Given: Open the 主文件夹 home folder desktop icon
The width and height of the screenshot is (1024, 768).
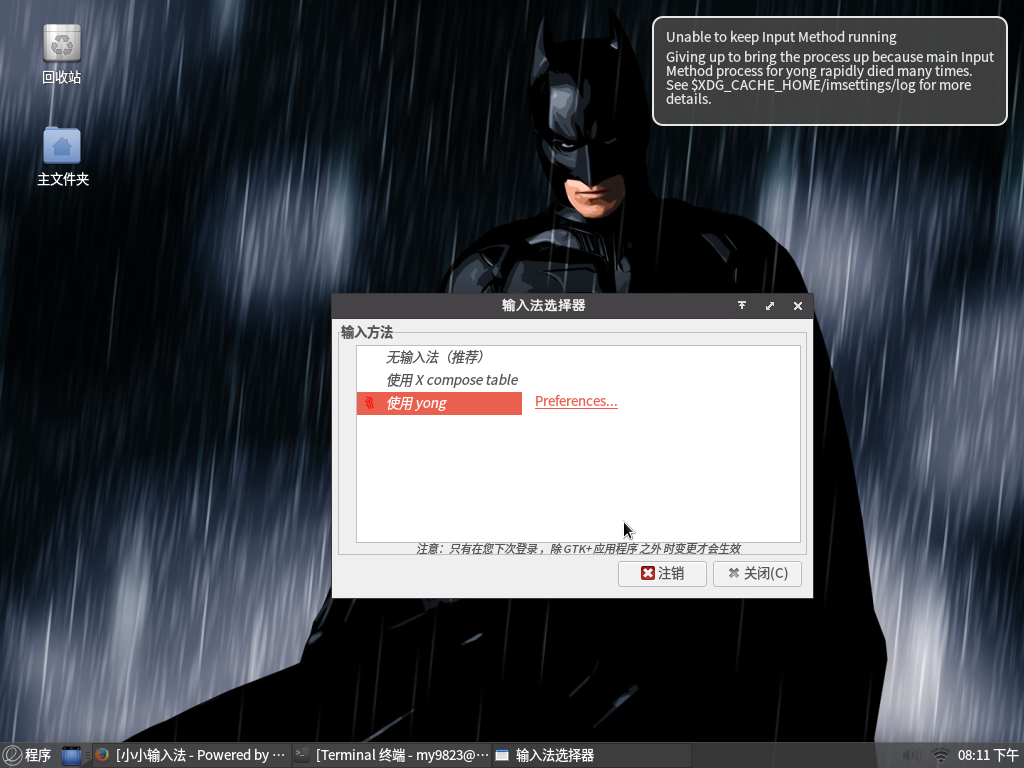Looking at the screenshot, I should 62,157.
